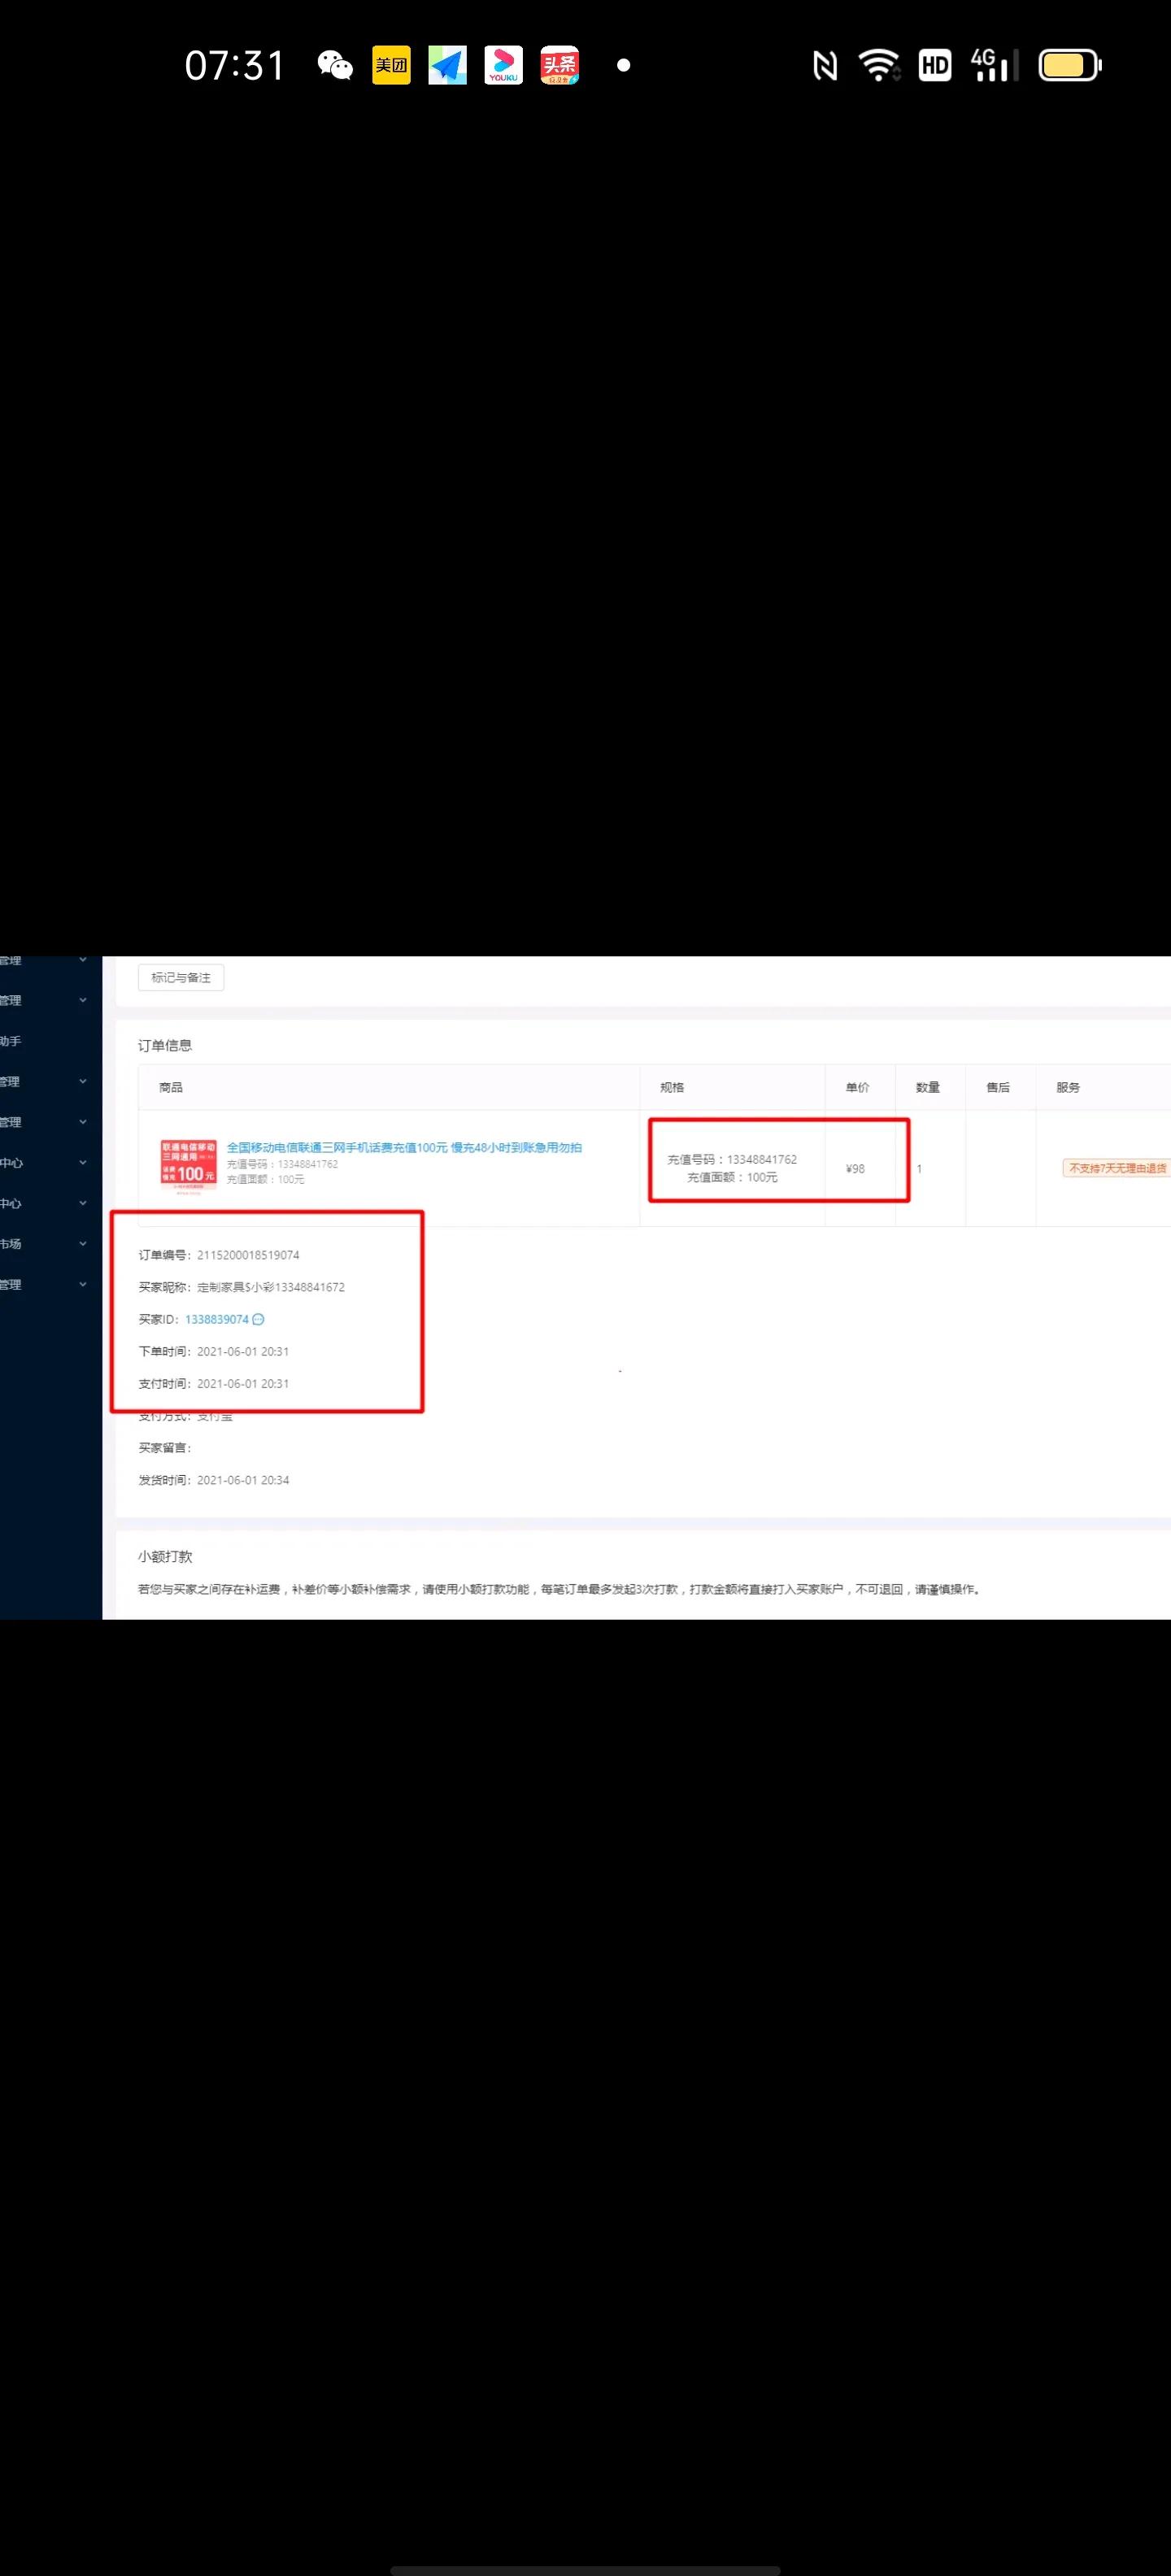Open the 助手 sidebar menu item
The image size is (1171, 2576).
coord(11,1041)
